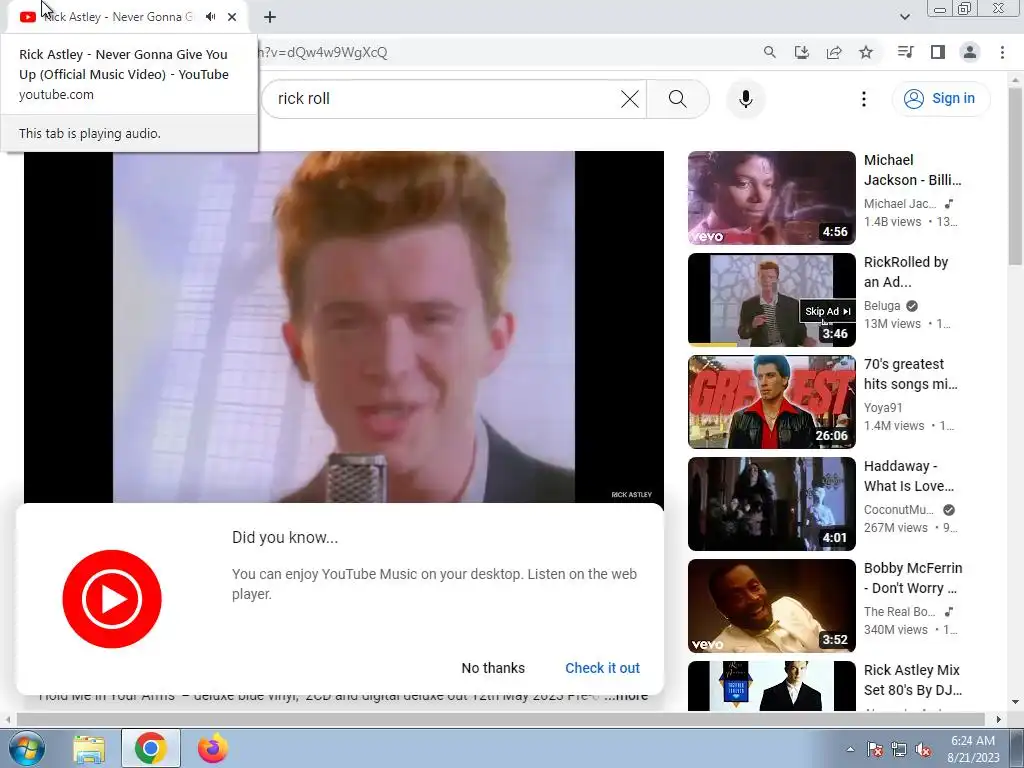Open network icon in system tray
The image size is (1024, 768).
click(x=899, y=749)
